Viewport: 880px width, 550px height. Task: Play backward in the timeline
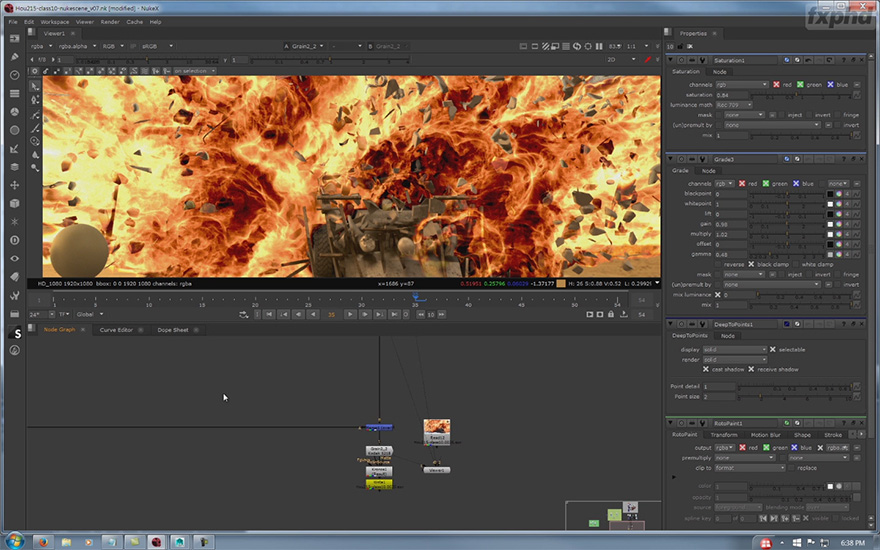[314, 314]
